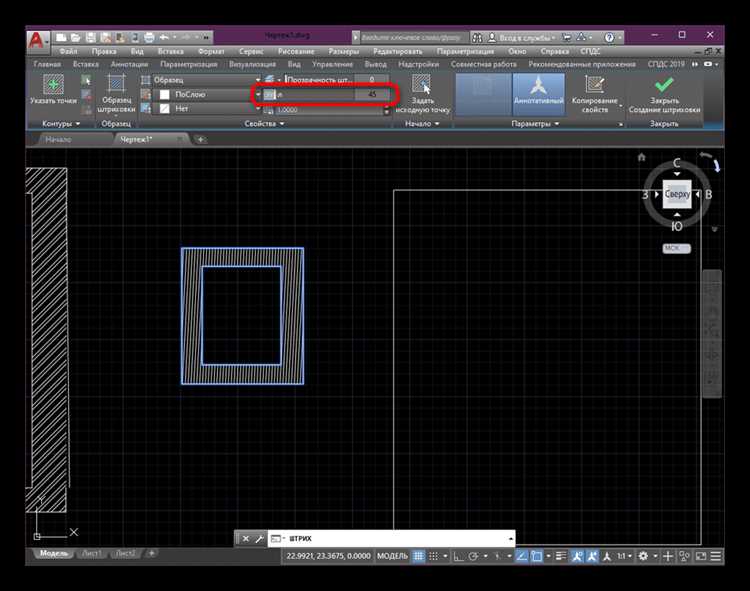
Task: Click the transparency value field showing 0
Action: [372, 80]
